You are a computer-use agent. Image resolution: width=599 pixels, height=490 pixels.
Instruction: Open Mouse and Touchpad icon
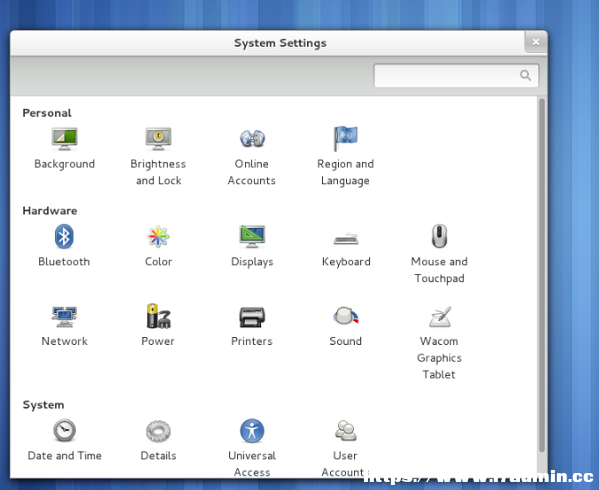tap(439, 236)
